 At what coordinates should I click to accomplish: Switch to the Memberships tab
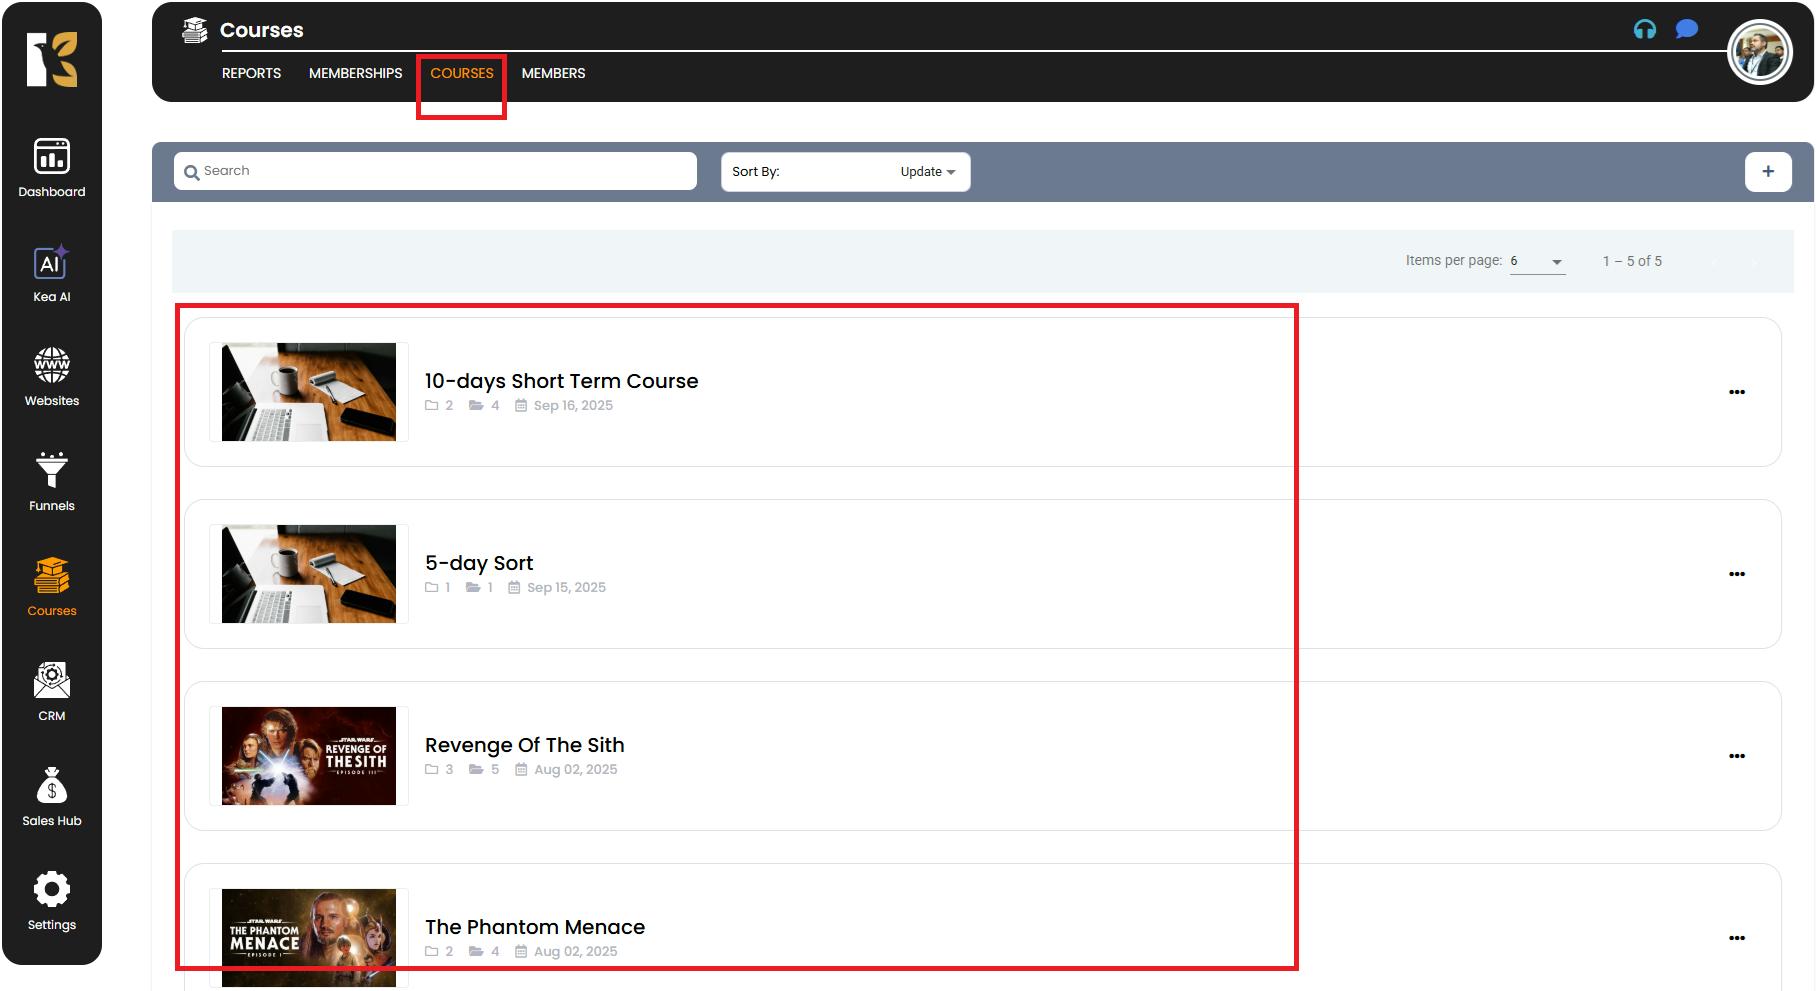(355, 74)
